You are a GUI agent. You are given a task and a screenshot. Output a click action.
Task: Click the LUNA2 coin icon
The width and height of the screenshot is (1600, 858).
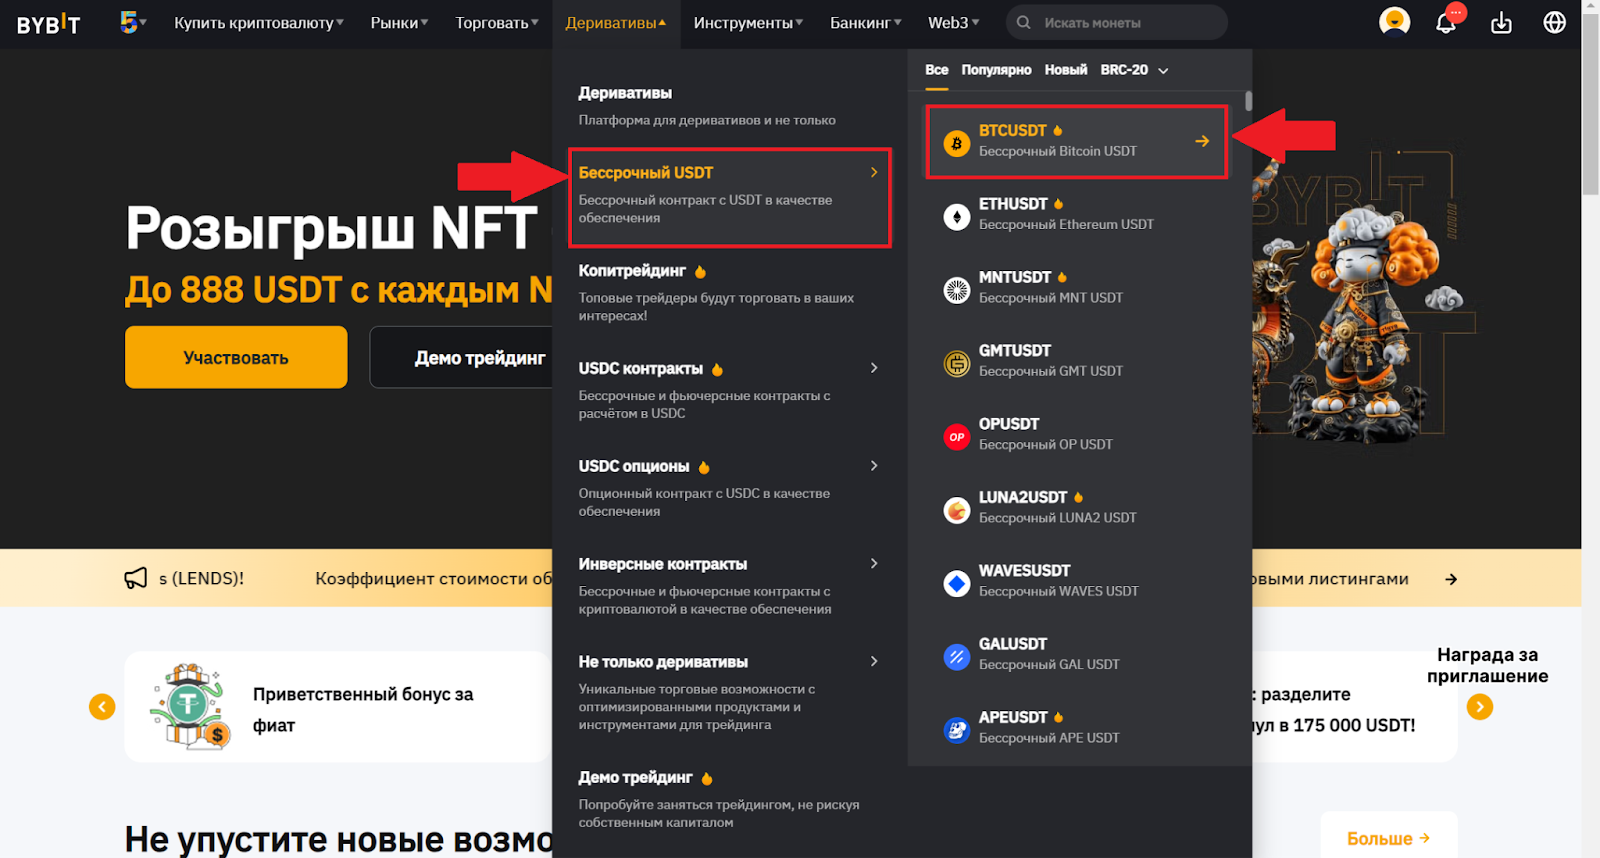[x=957, y=510]
